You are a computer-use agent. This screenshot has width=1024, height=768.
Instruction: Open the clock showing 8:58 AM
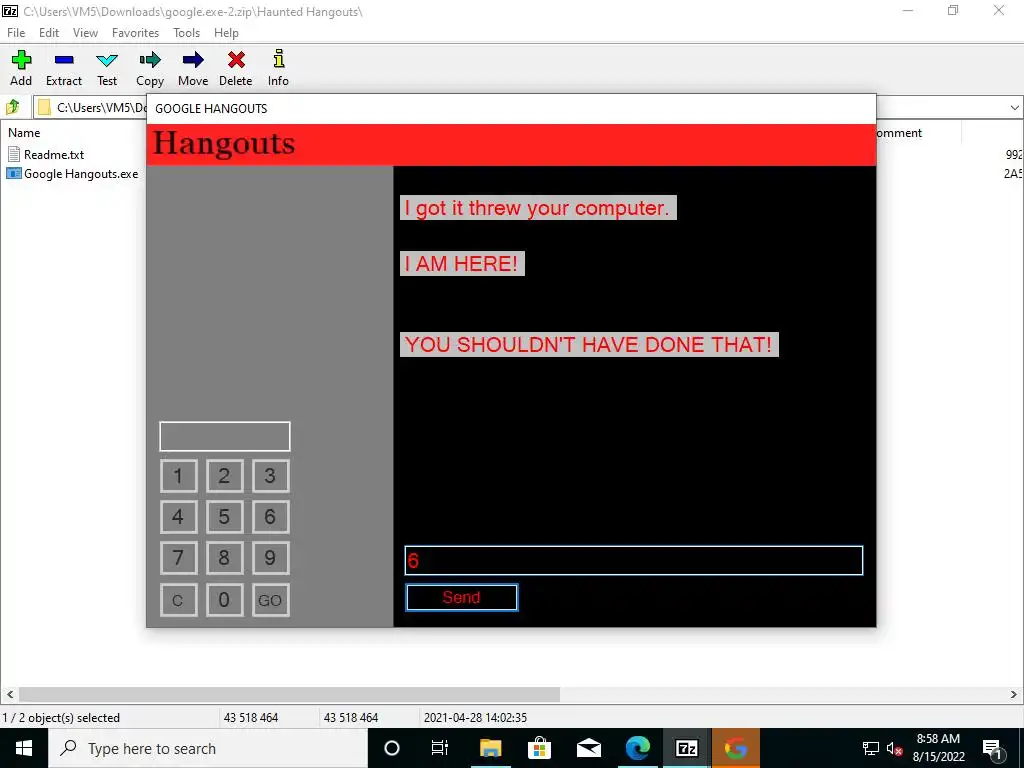pos(938,748)
